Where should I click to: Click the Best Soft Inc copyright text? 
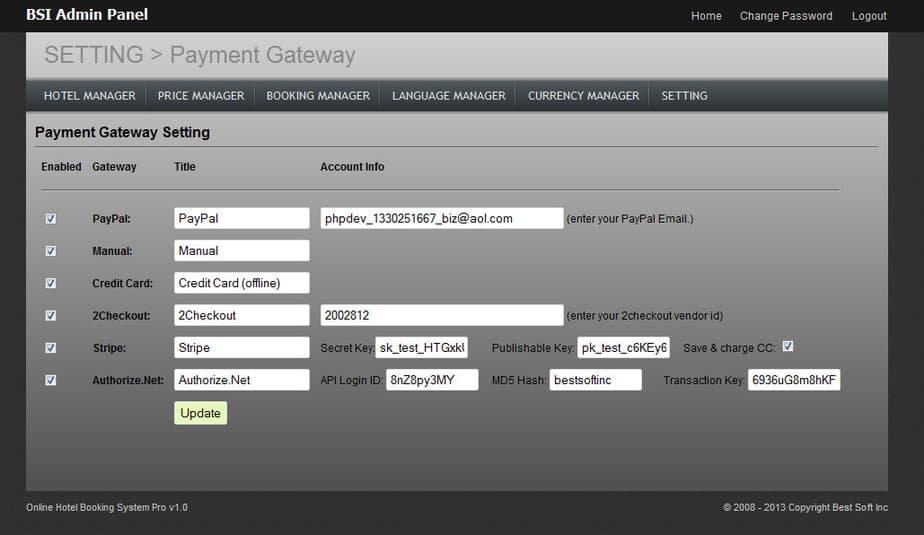[806, 507]
